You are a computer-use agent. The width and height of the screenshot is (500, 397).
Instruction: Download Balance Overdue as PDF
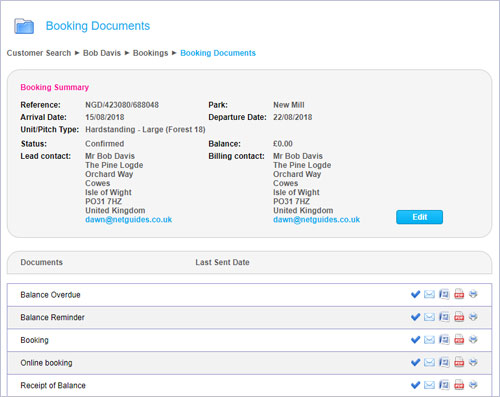[x=459, y=294]
